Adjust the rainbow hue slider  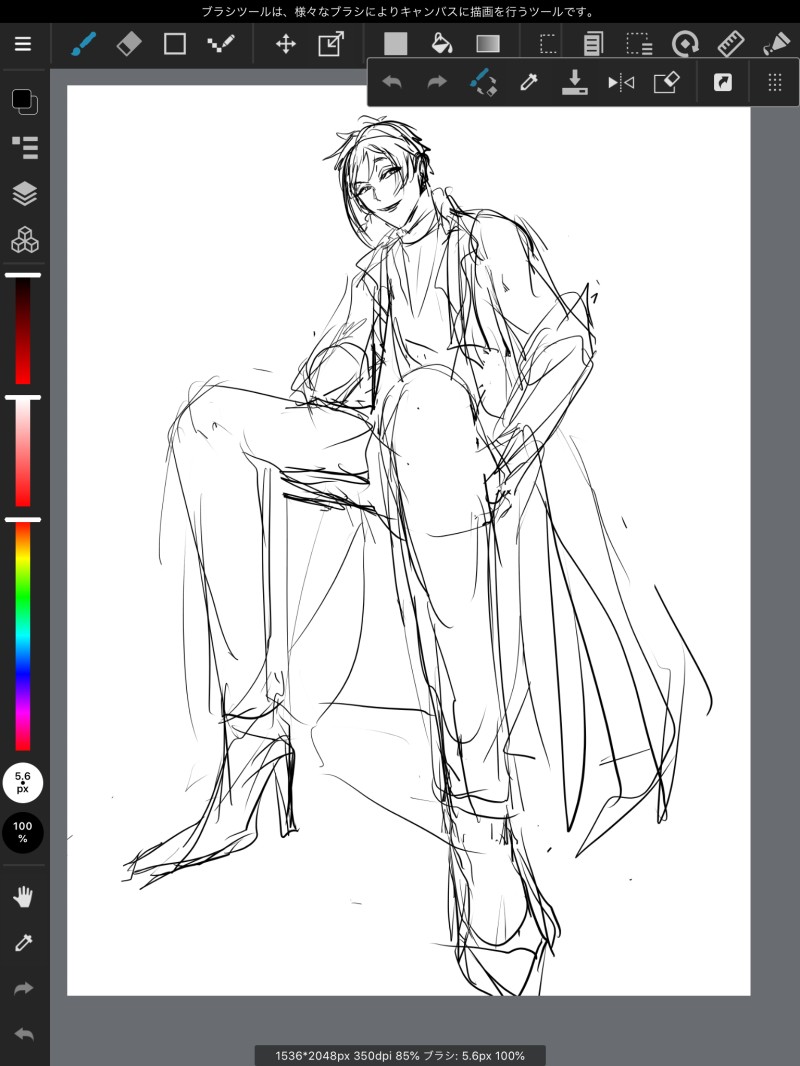click(x=23, y=636)
